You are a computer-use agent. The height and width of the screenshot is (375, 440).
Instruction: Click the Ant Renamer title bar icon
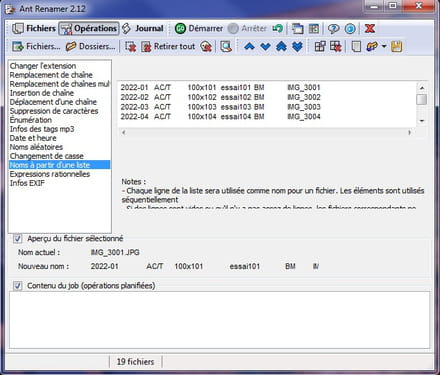10,9
